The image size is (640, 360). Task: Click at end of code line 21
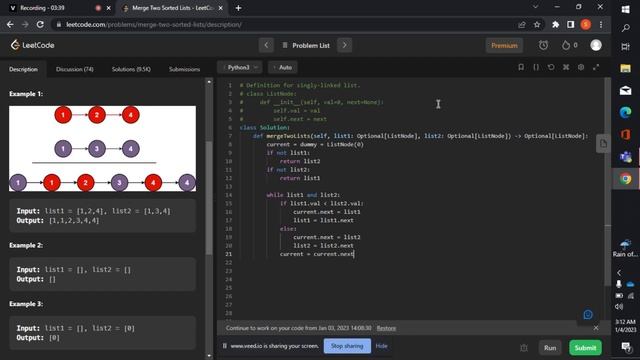[x=354, y=254]
